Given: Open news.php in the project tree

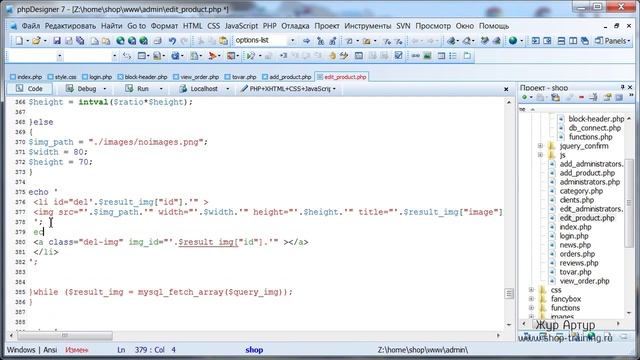Looking at the screenshot, I should pyautogui.click(x=575, y=245).
